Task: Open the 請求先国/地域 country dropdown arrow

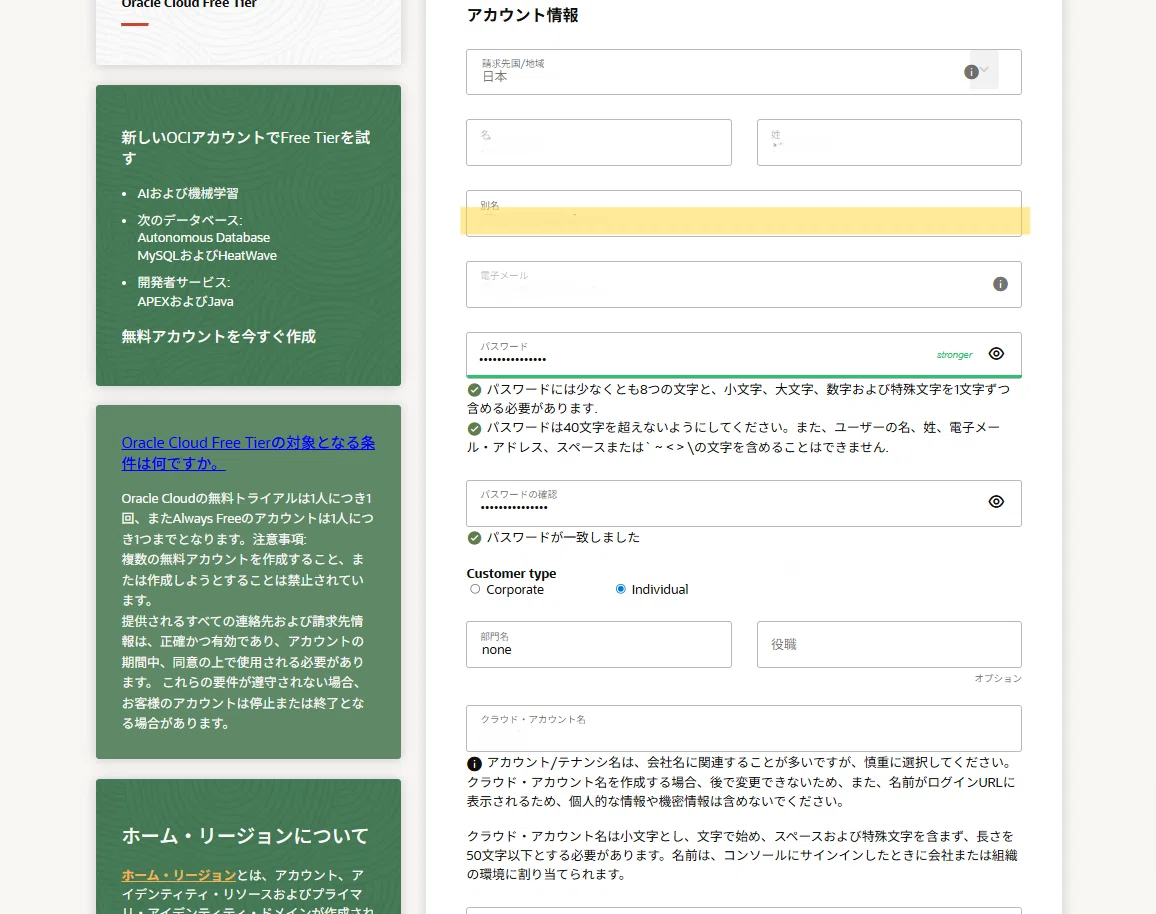Action: pos(984,71)
